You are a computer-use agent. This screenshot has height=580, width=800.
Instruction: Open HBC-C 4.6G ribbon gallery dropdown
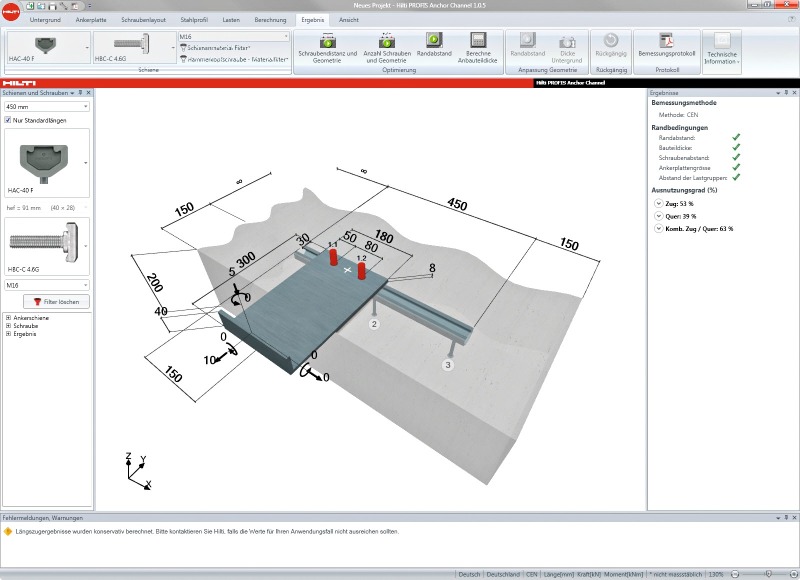[173, 47]
